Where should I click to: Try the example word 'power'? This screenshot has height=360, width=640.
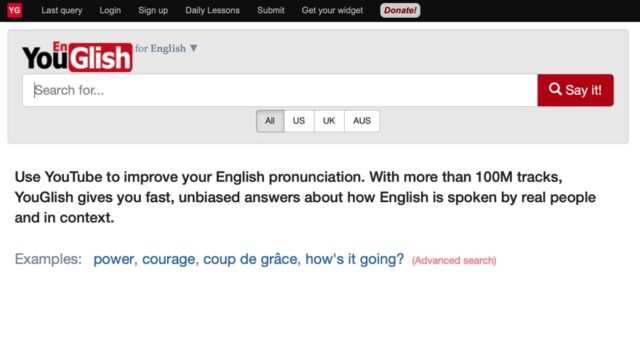pos(113,259)
